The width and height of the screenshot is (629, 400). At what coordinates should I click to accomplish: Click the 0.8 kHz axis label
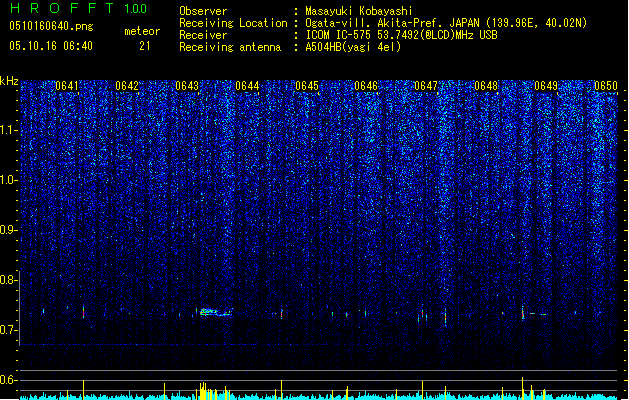click(x=8, y=280)
